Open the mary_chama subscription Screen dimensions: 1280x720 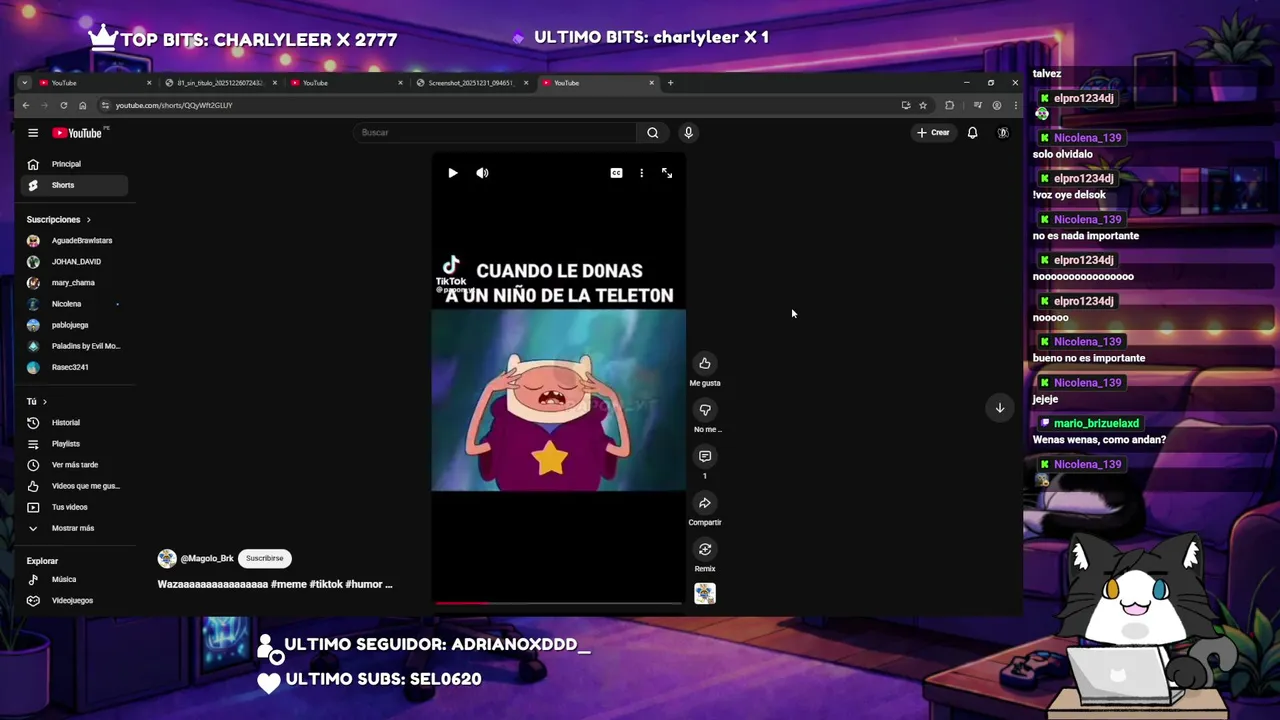point(74,283)
